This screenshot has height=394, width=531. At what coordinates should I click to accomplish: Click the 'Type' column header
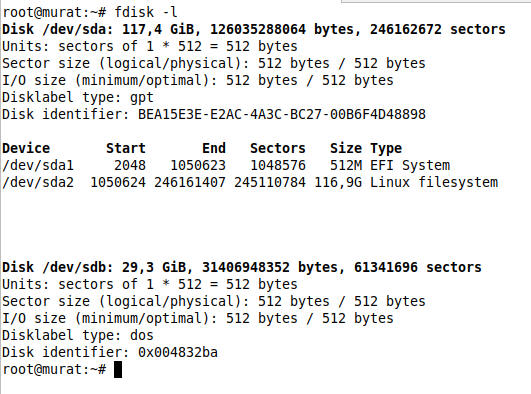(386, 148)
